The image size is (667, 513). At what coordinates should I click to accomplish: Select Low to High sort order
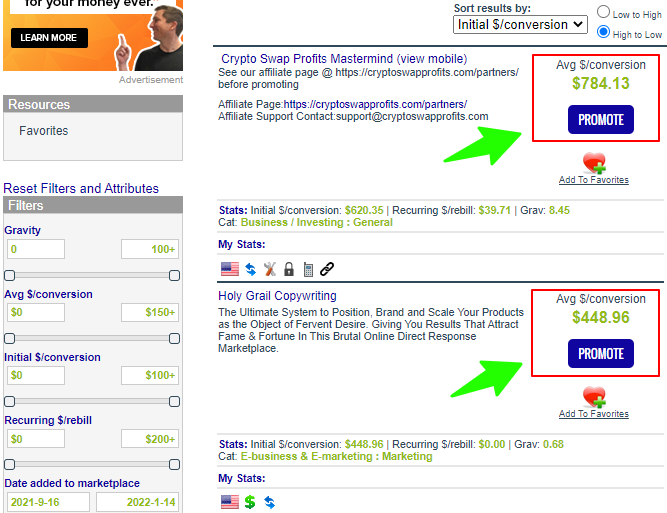pos(603,12)
